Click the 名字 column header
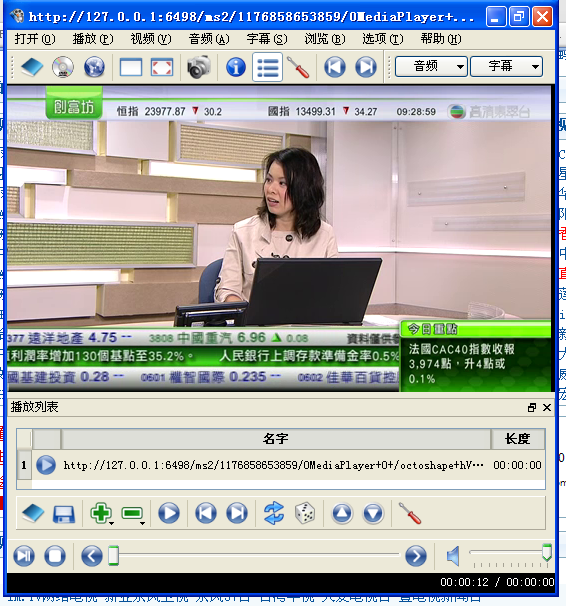Image resolution: width=566 pixels, height=606 pixels. point(275,439)
